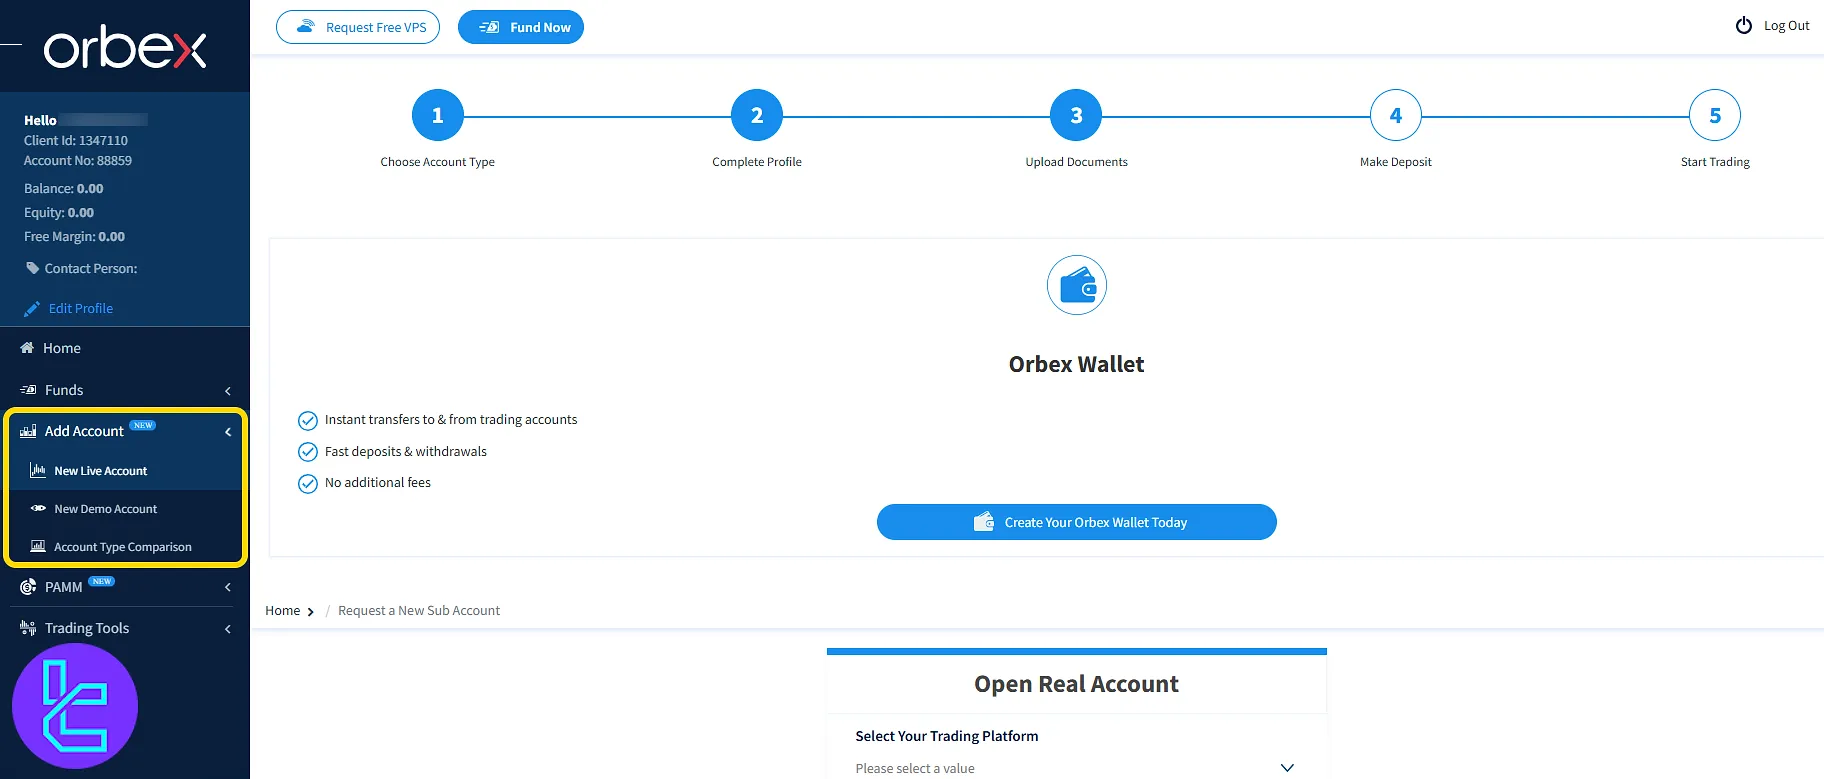Open the Select Your Trading Platform dropdown
The image size is (1824, 779).
[1076, 768]
